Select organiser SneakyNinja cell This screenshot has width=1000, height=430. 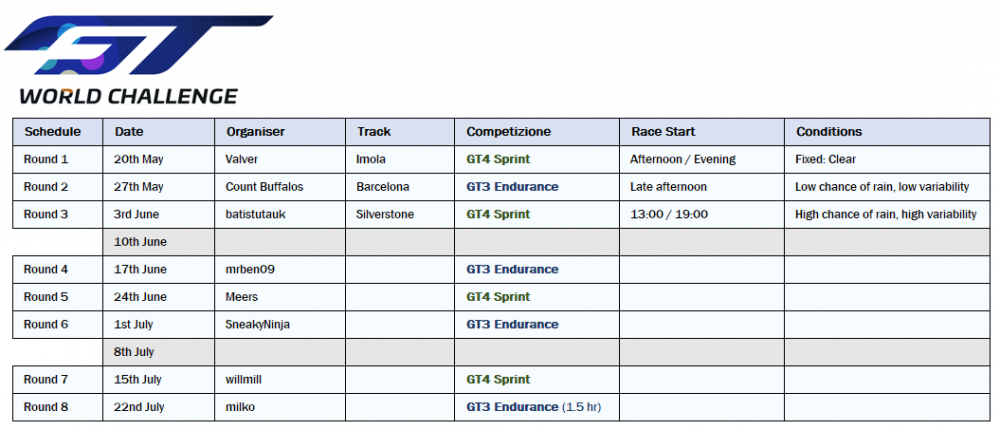click(258, 324)
